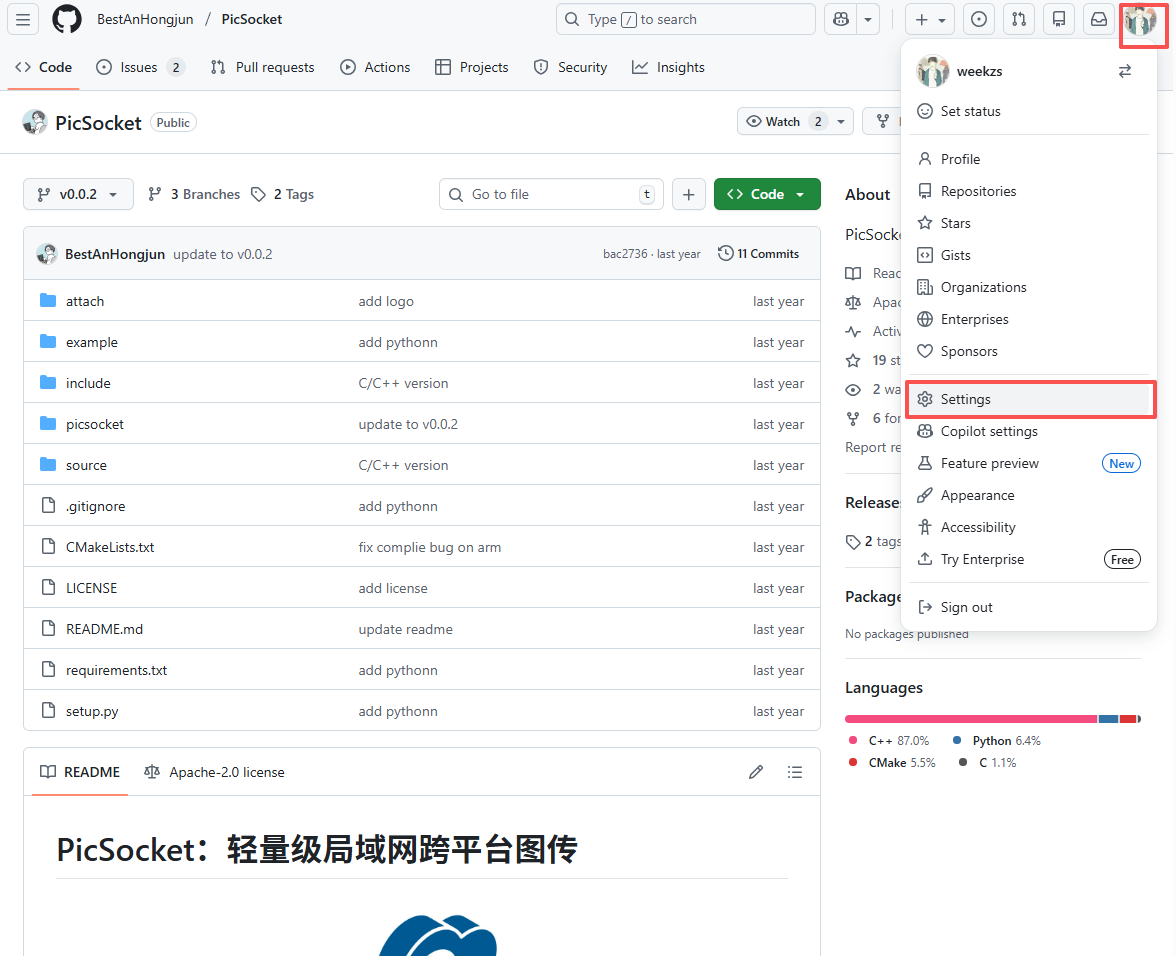This screenshot has height=956, width=1176.
Task: Open requirements.txt file
Action: click(x=116, y=670)
